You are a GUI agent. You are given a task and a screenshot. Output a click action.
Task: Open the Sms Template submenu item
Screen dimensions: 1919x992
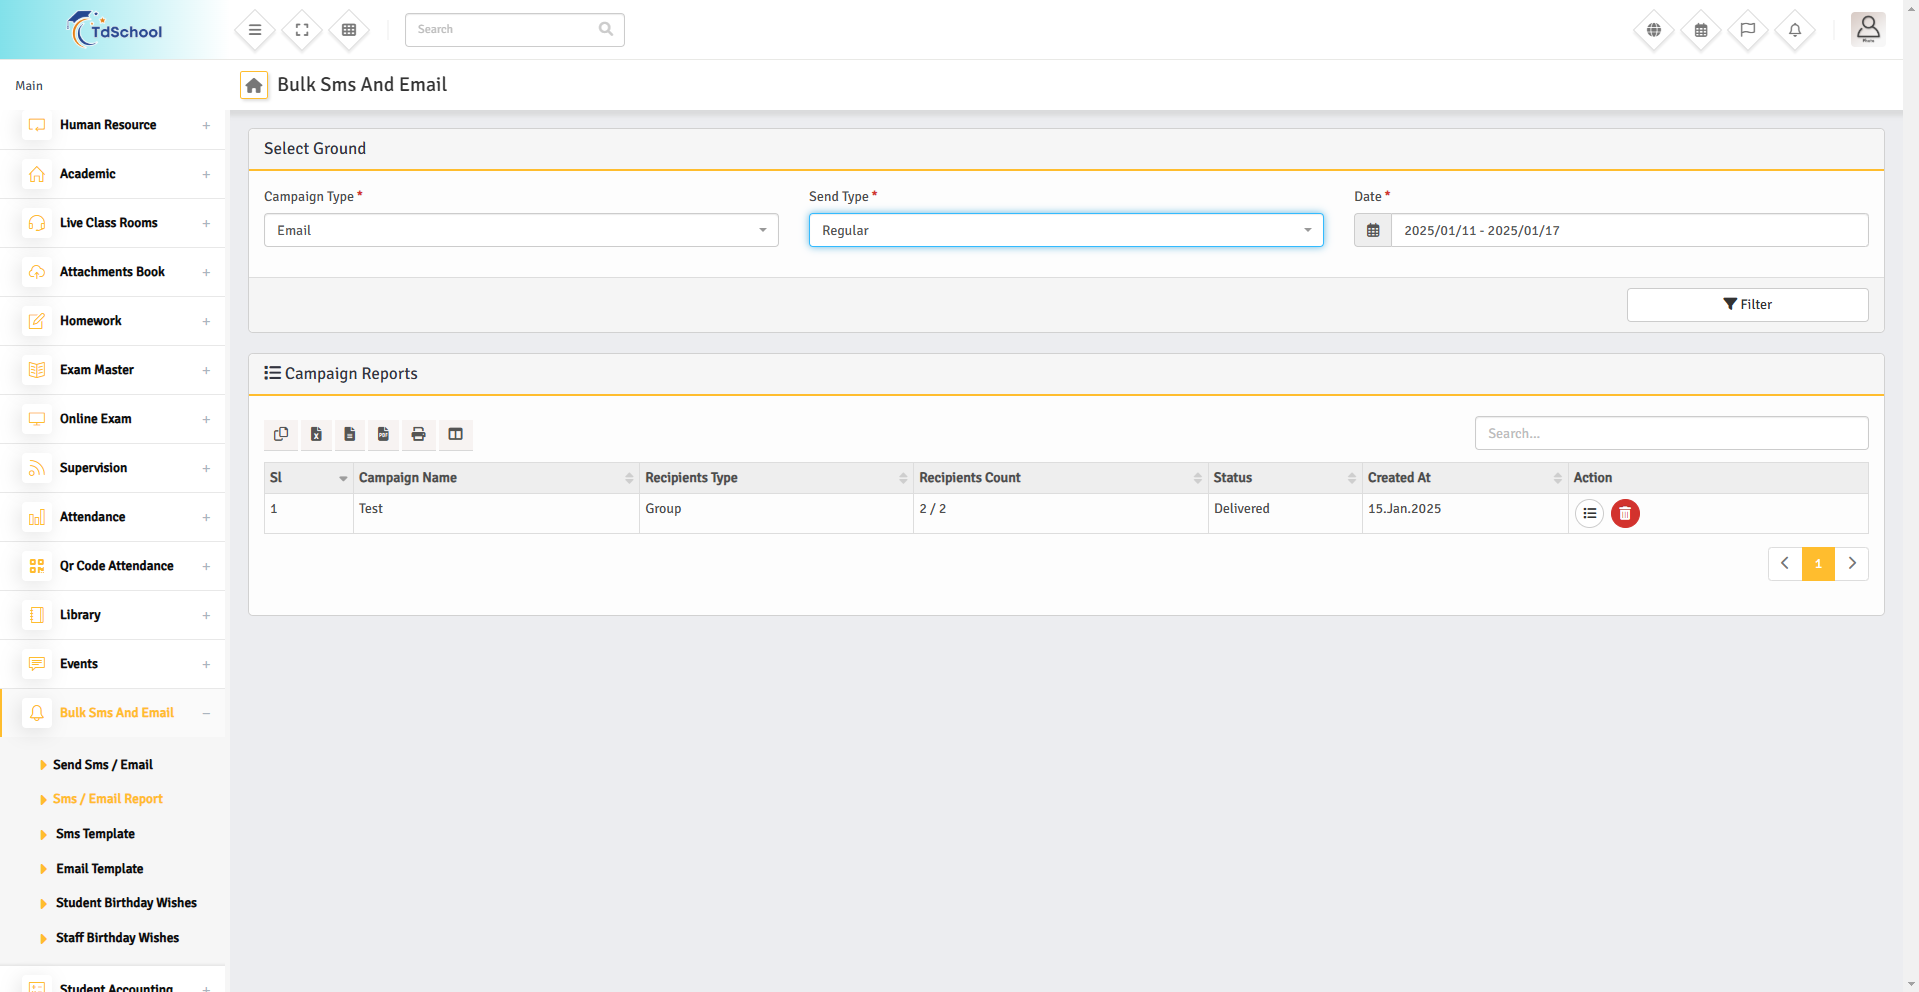pos(95,834)
